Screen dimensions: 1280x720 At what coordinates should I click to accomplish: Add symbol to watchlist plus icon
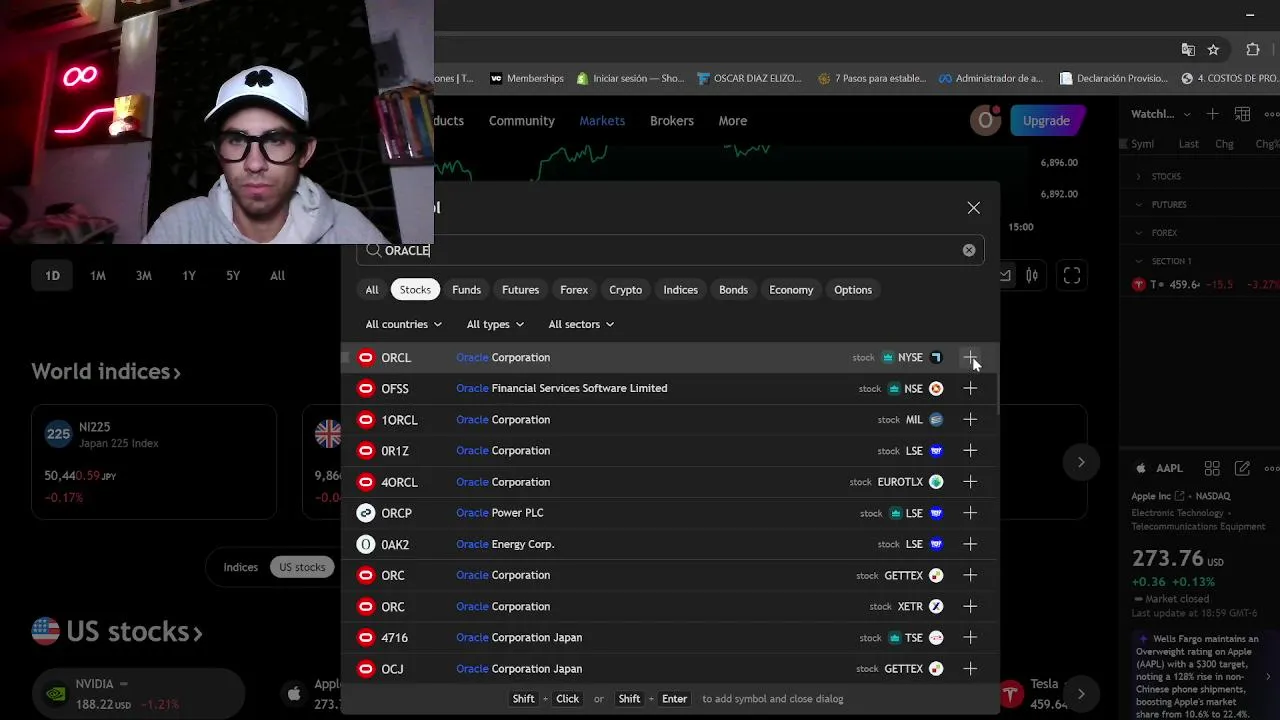tap(1213, 114)
